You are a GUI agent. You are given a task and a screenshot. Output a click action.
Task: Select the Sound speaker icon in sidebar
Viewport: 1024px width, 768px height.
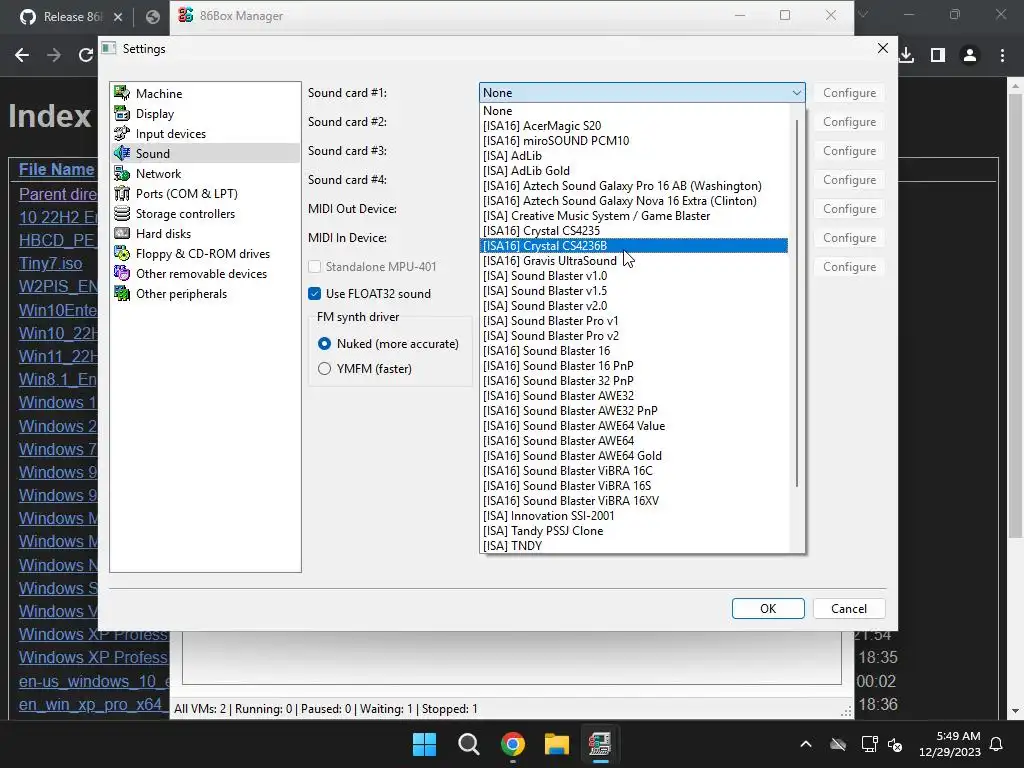pos(121,153)
